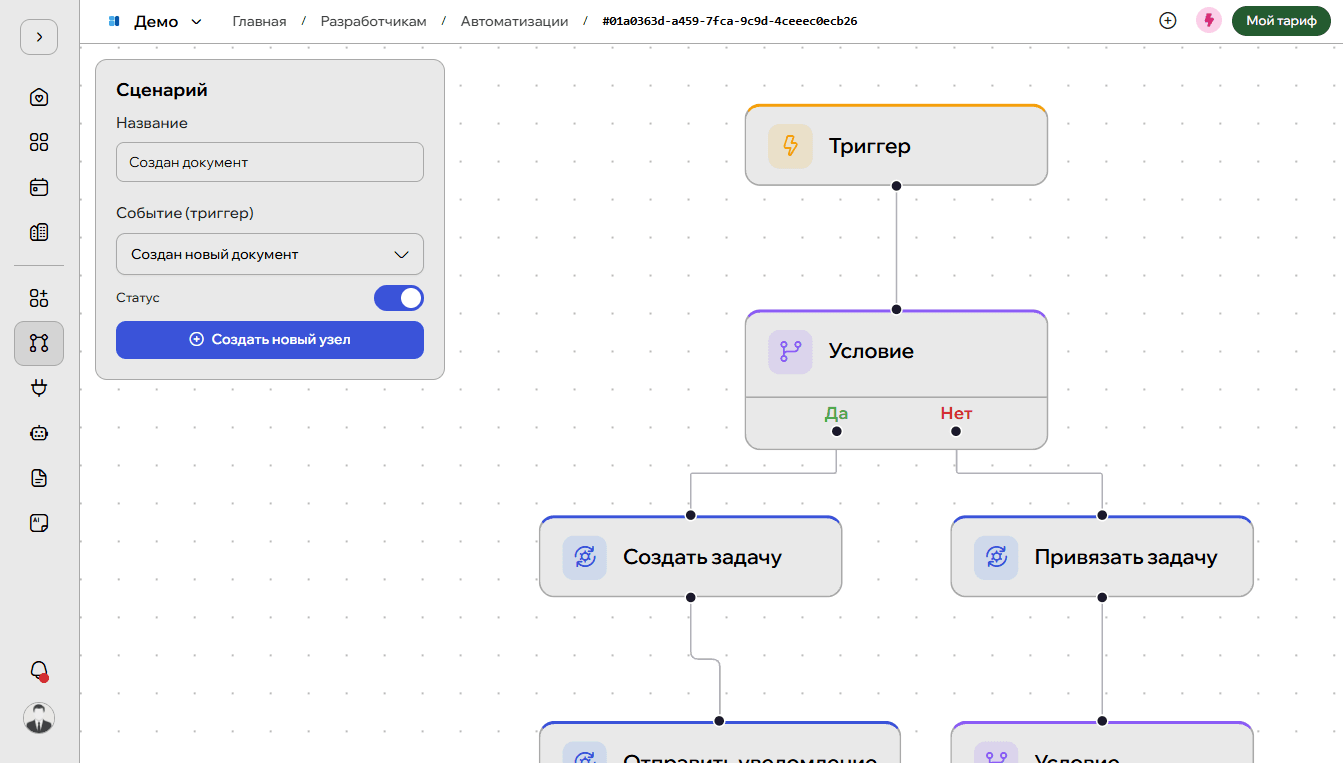Click the automation ID breadcrumb text
The width and height of the screenshot is (1343, 763).
click(x=729, y=21)
